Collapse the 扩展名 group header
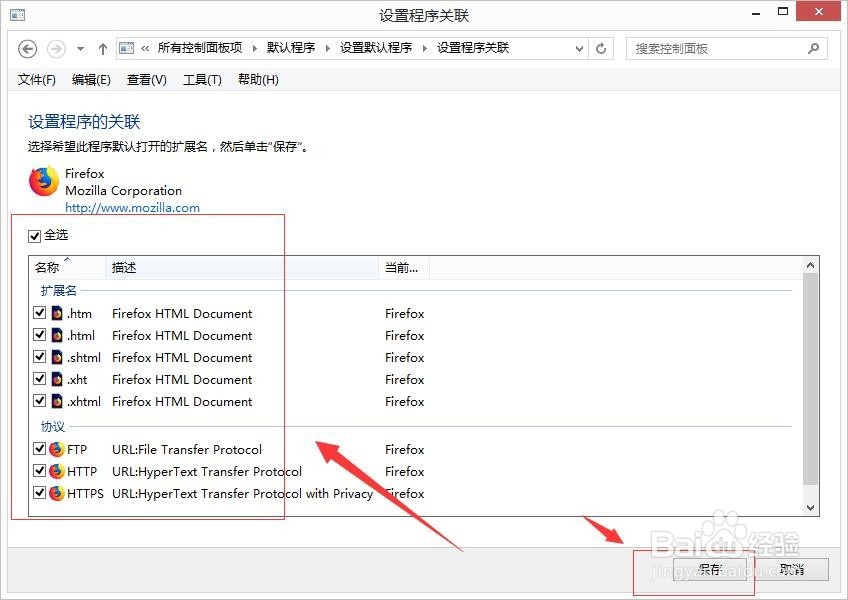The image size is (848, 600). click(x=58, y=291)
